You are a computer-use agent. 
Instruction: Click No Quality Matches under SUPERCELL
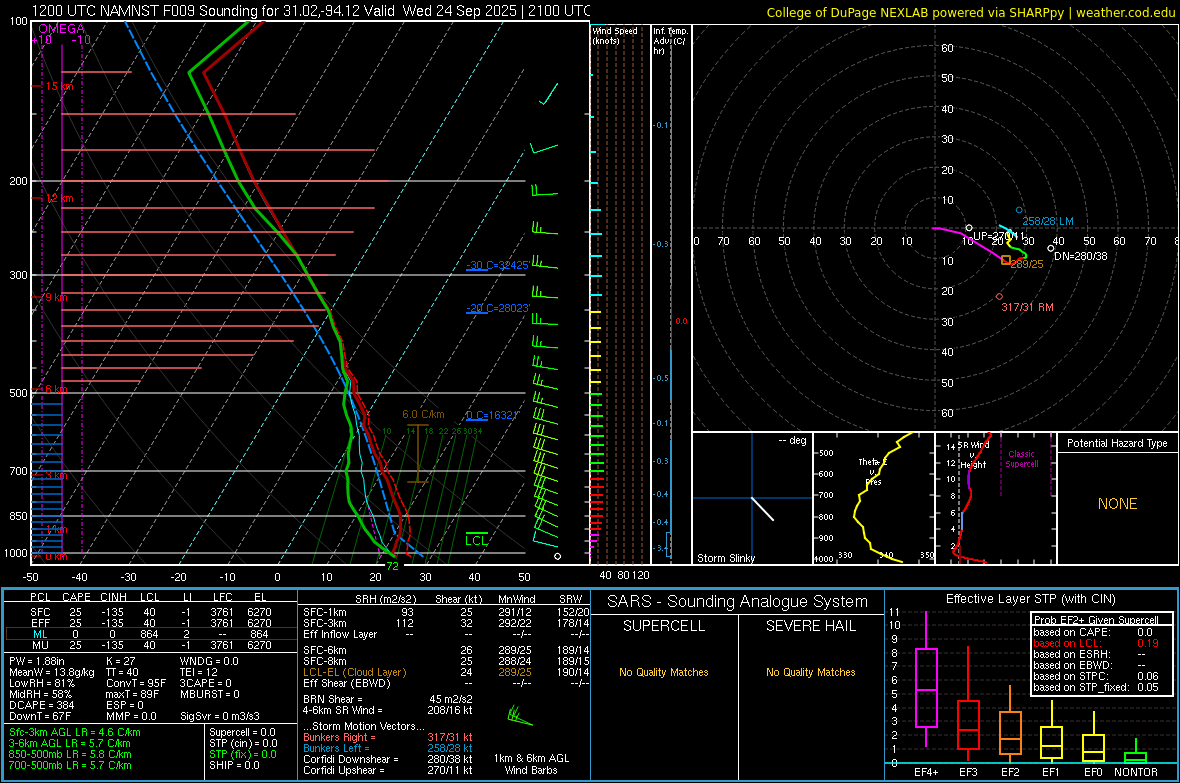point(664,672)
